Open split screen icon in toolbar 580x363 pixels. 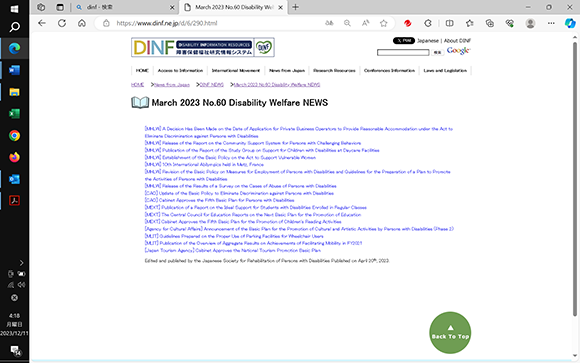(x=449, y=23)
